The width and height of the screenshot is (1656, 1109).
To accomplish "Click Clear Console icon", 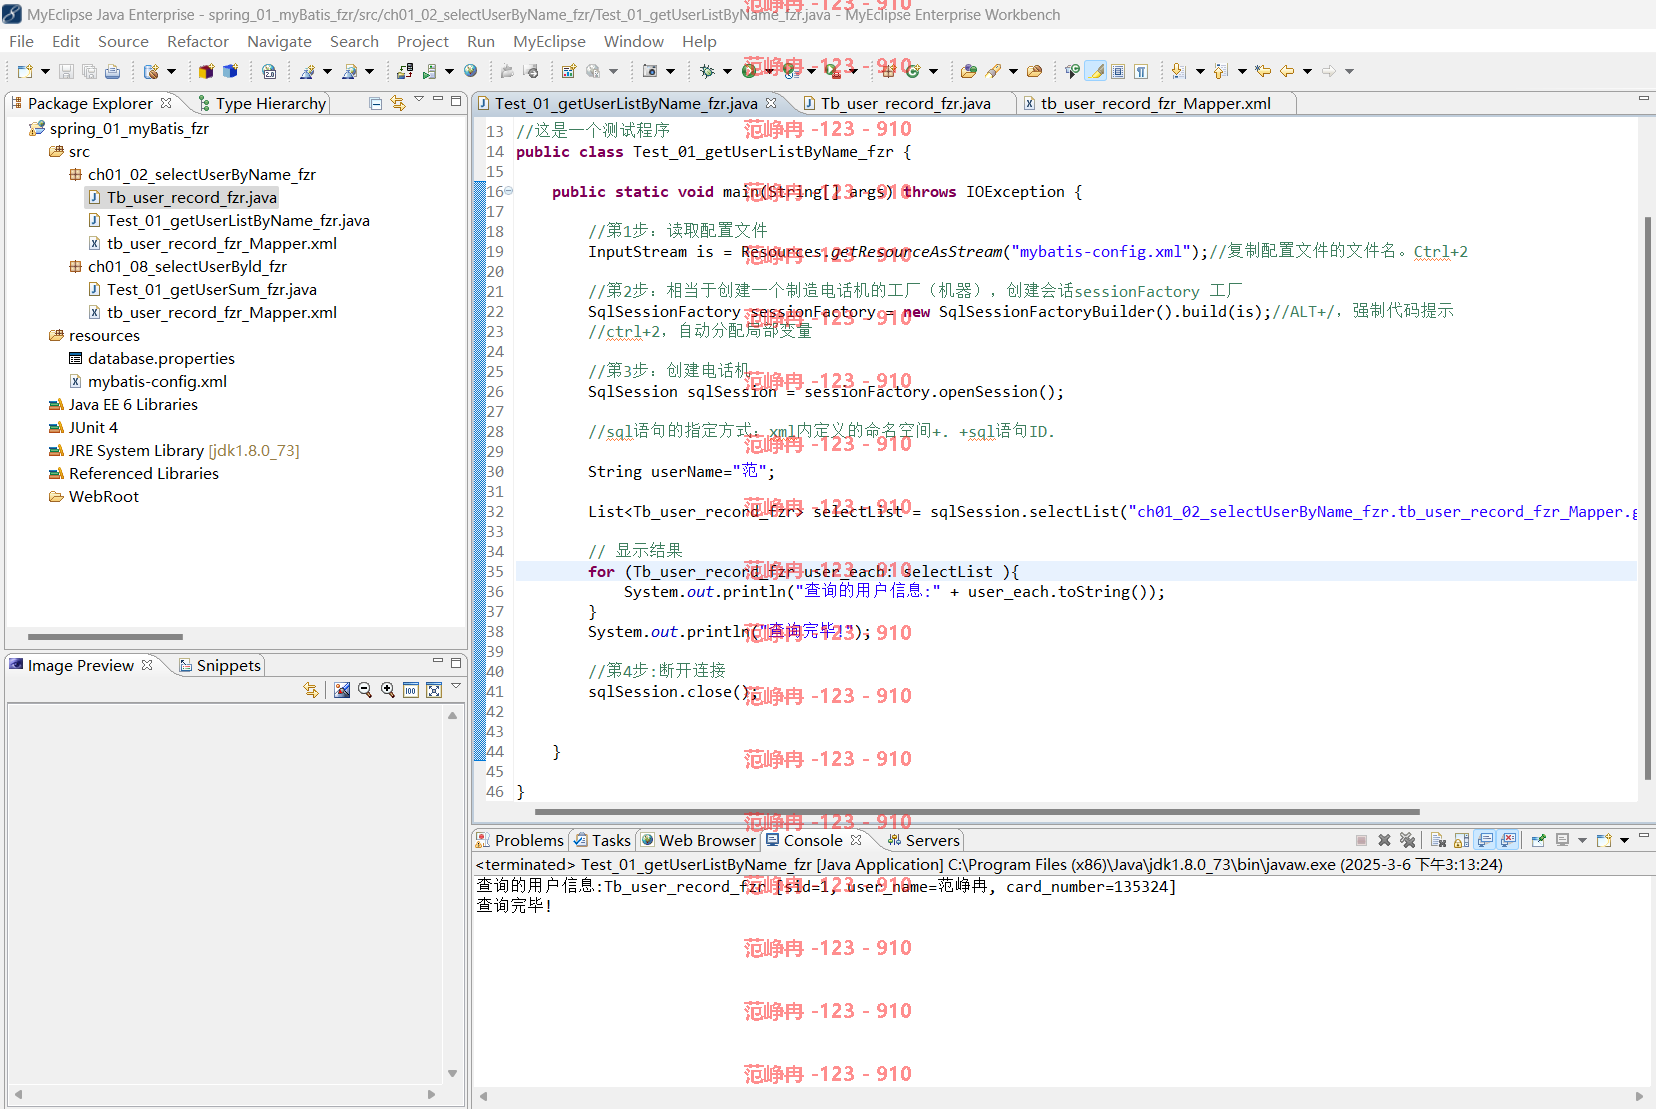I will point(1438,840).
